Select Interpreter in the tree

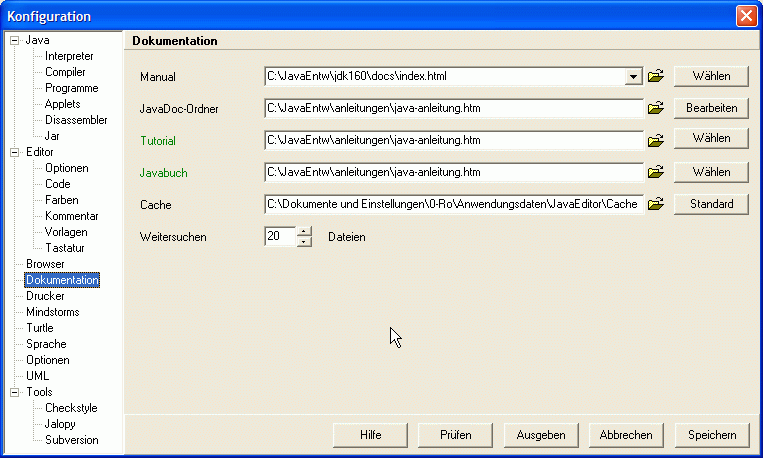69,56
